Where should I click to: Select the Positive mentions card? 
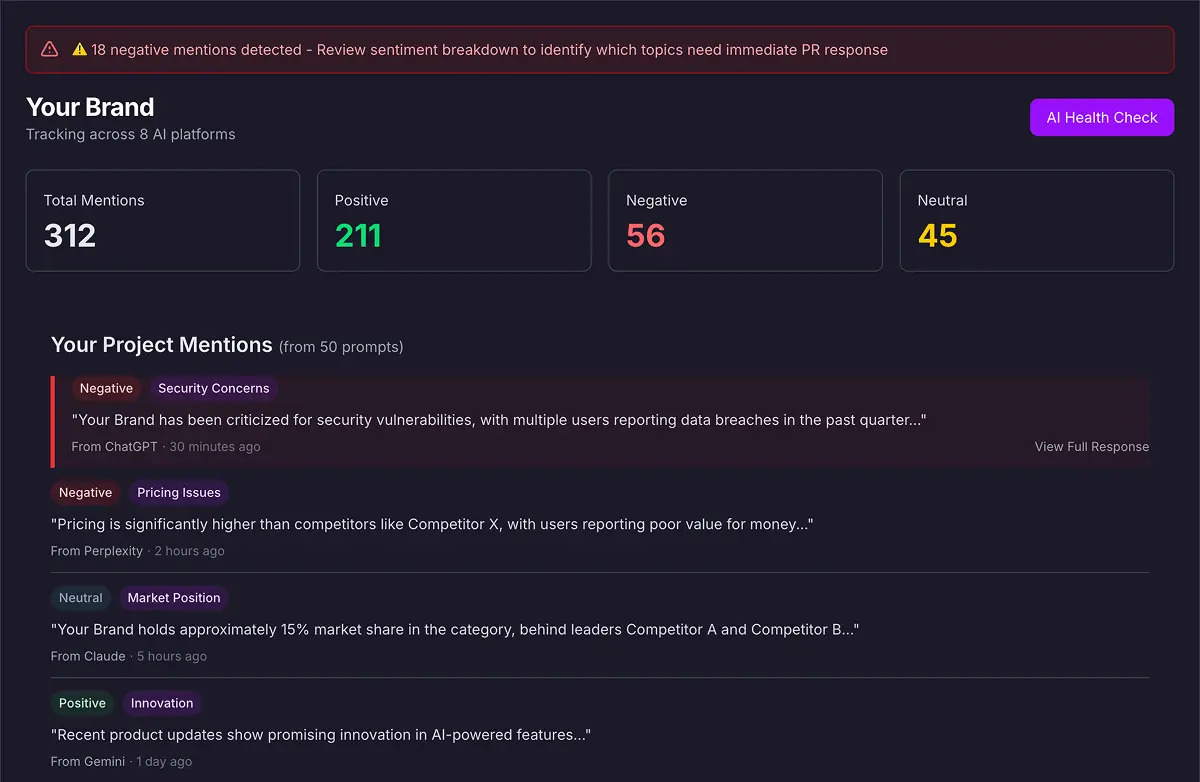[x=454, y=220]
